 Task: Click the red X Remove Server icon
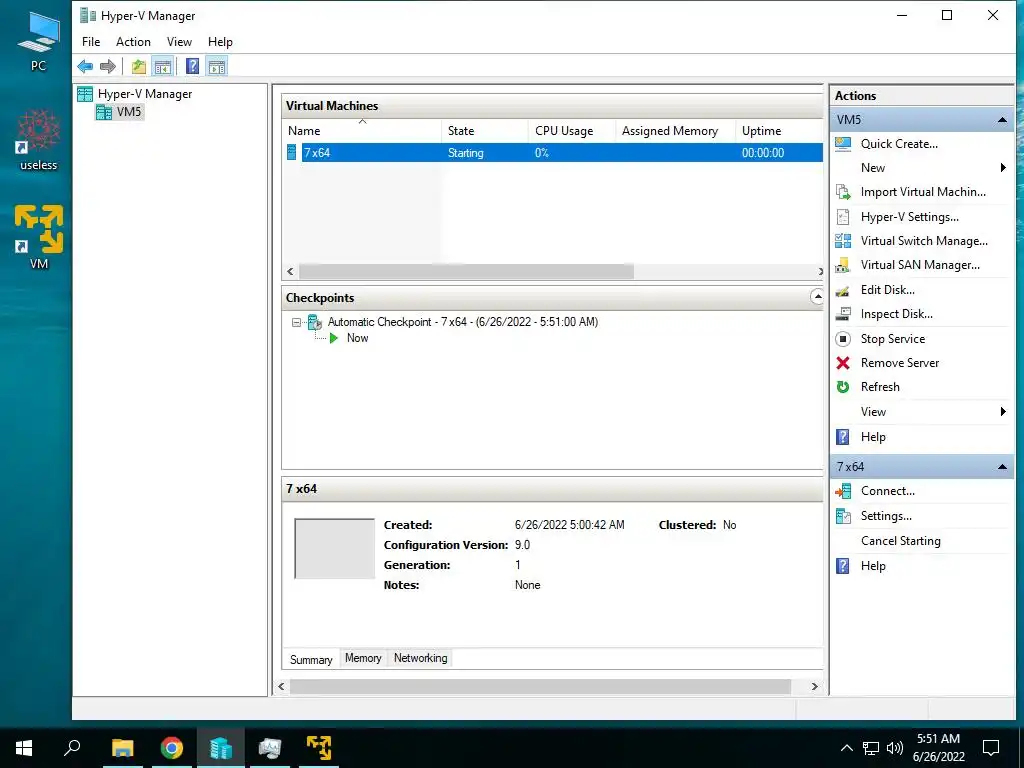(x=843, y=363)
